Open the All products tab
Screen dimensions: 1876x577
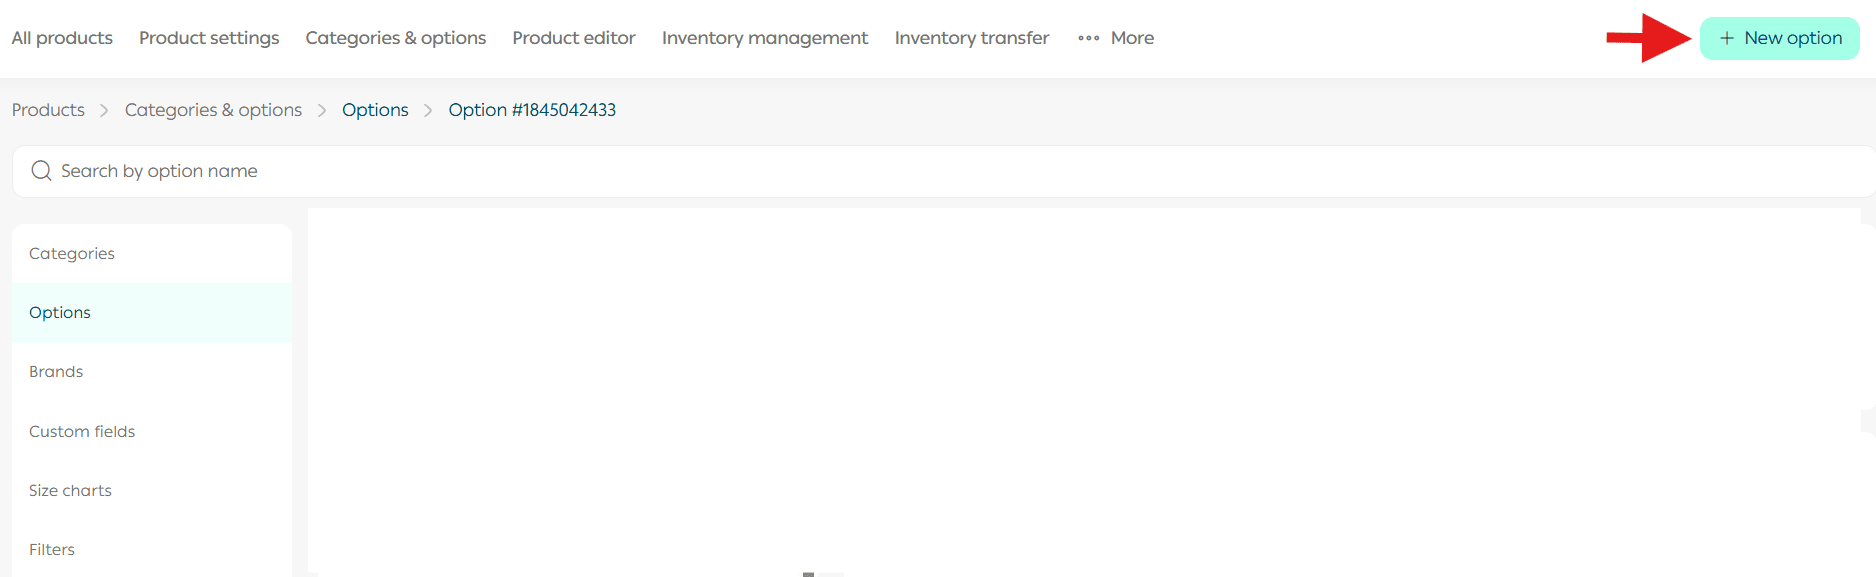[x=62, y=38]
